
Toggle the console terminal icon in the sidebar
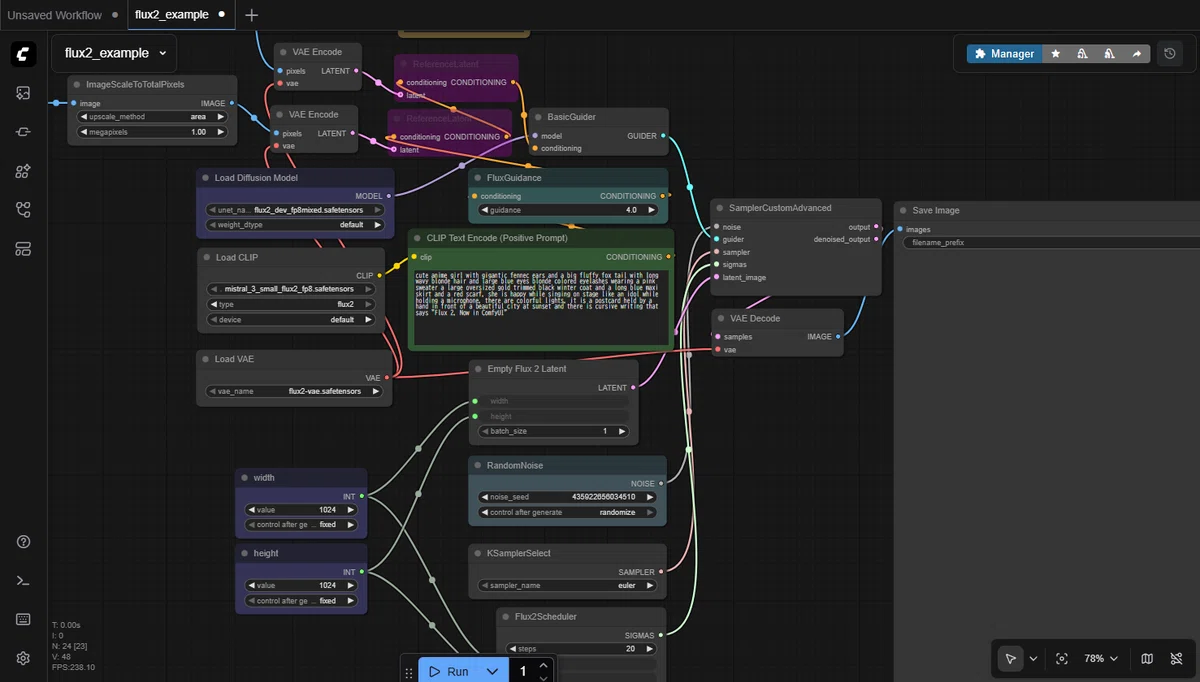point(23,581)
